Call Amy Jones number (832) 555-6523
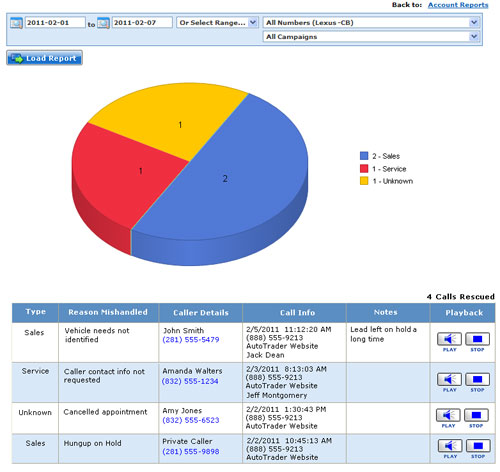This screenshot has height=472, width=500. coord(191,420)
